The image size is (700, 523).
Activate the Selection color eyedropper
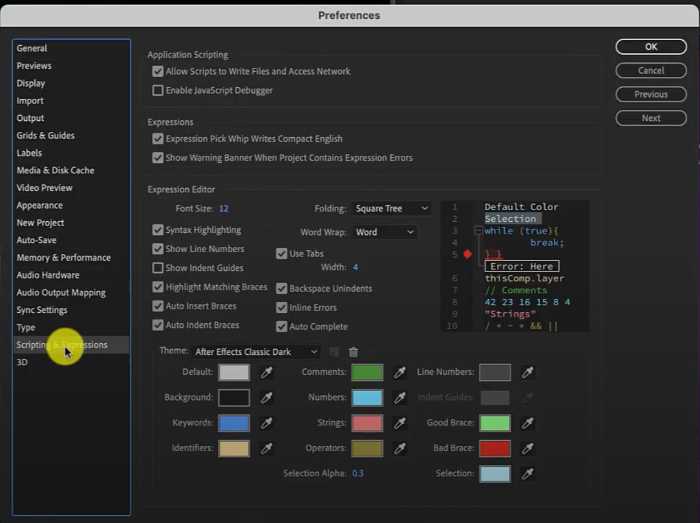527,473
